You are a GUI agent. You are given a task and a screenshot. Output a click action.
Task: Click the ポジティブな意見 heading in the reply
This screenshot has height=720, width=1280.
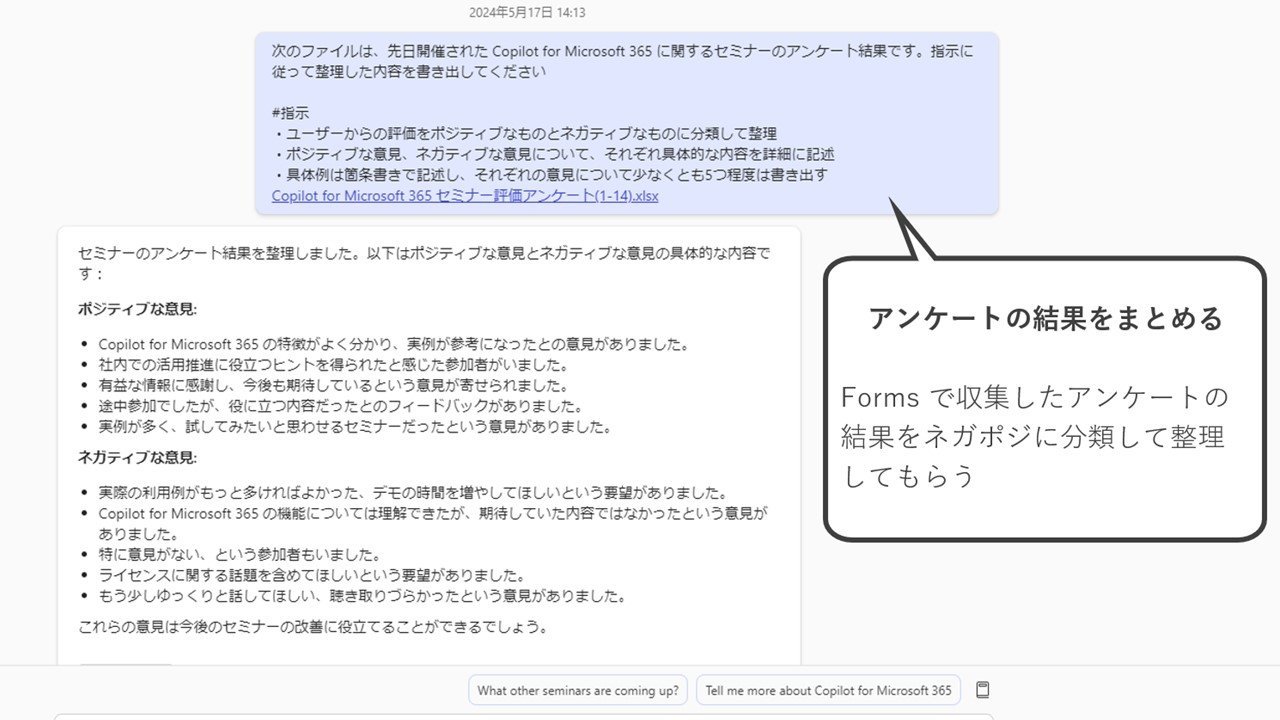coord(138,310)
